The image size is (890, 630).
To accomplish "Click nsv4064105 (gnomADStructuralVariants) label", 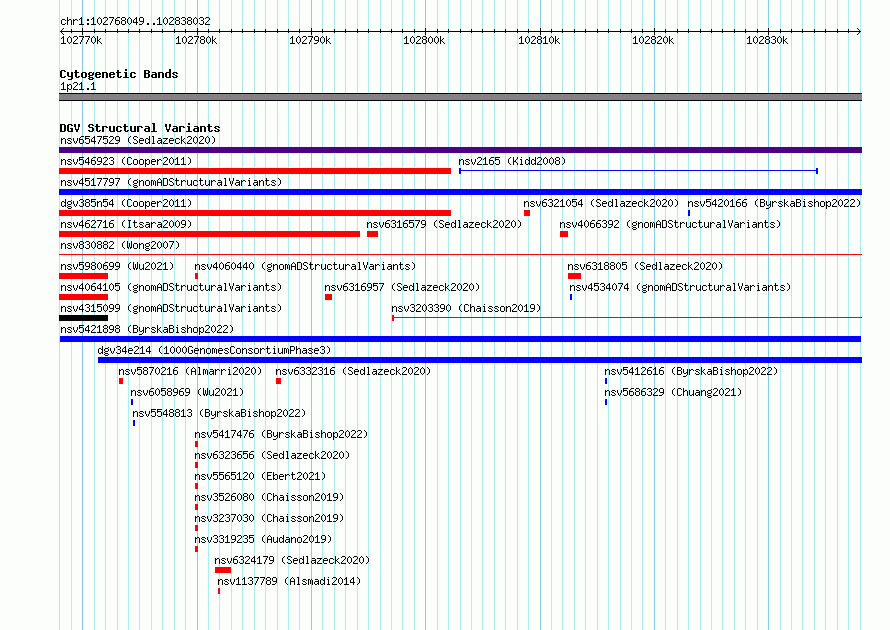I will (x=171, y=287).
